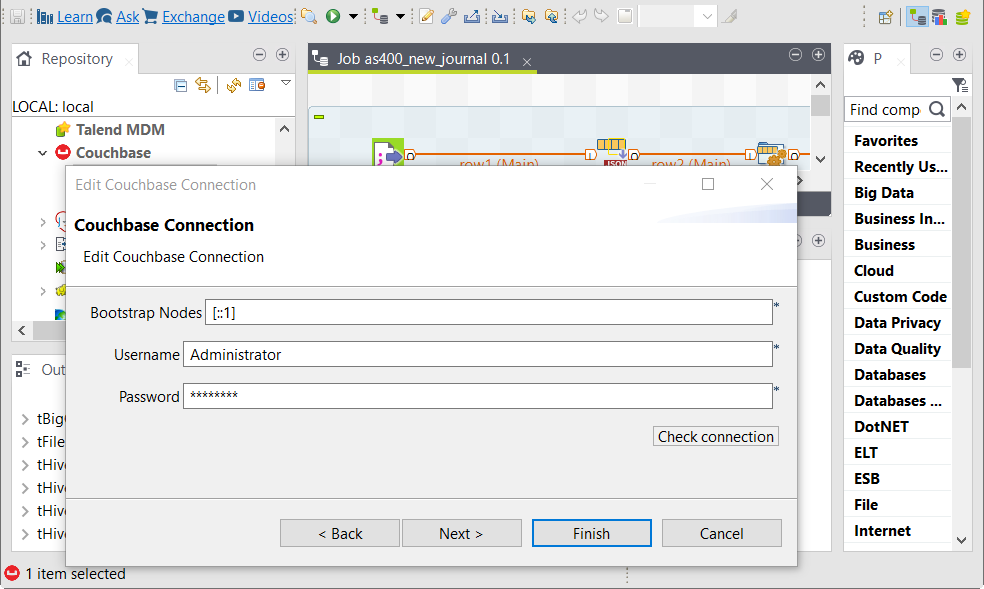
Task: Import items using the import toolbar icon
Action: point(499,16)
